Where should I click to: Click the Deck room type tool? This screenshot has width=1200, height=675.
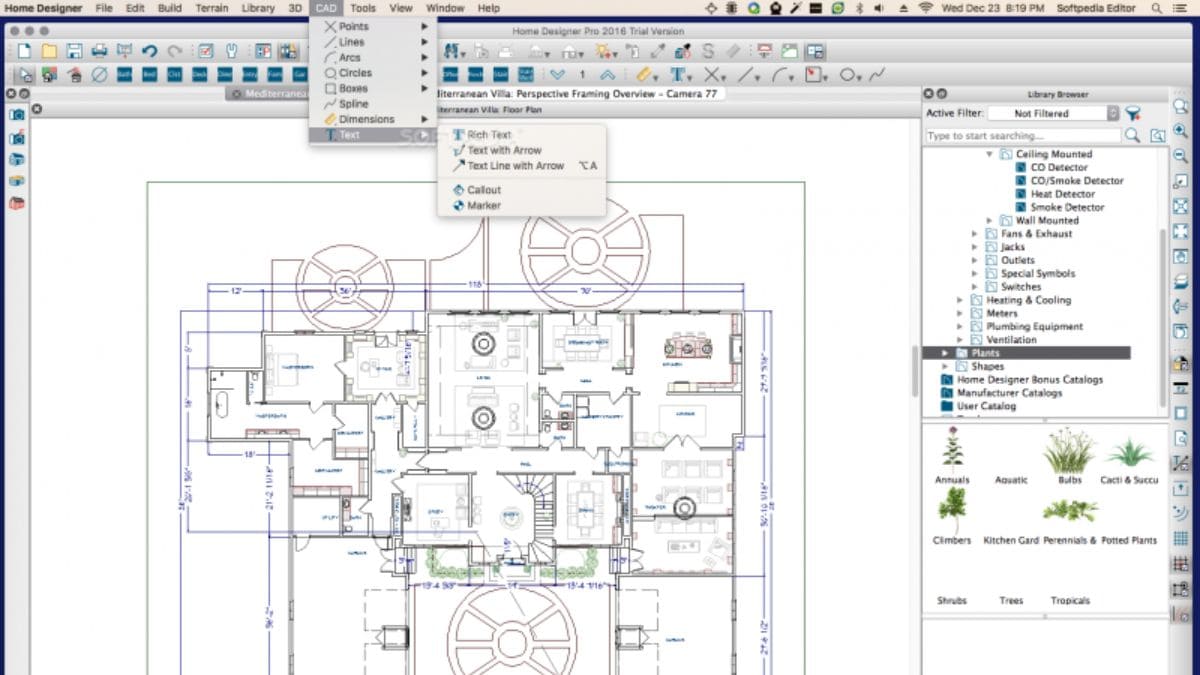[200, 75]
